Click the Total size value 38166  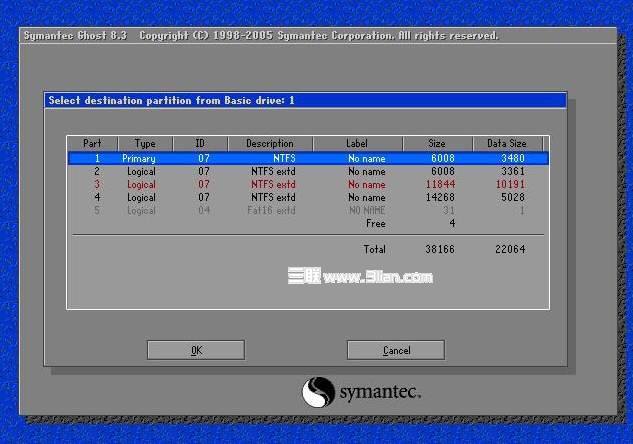point(440,249)
